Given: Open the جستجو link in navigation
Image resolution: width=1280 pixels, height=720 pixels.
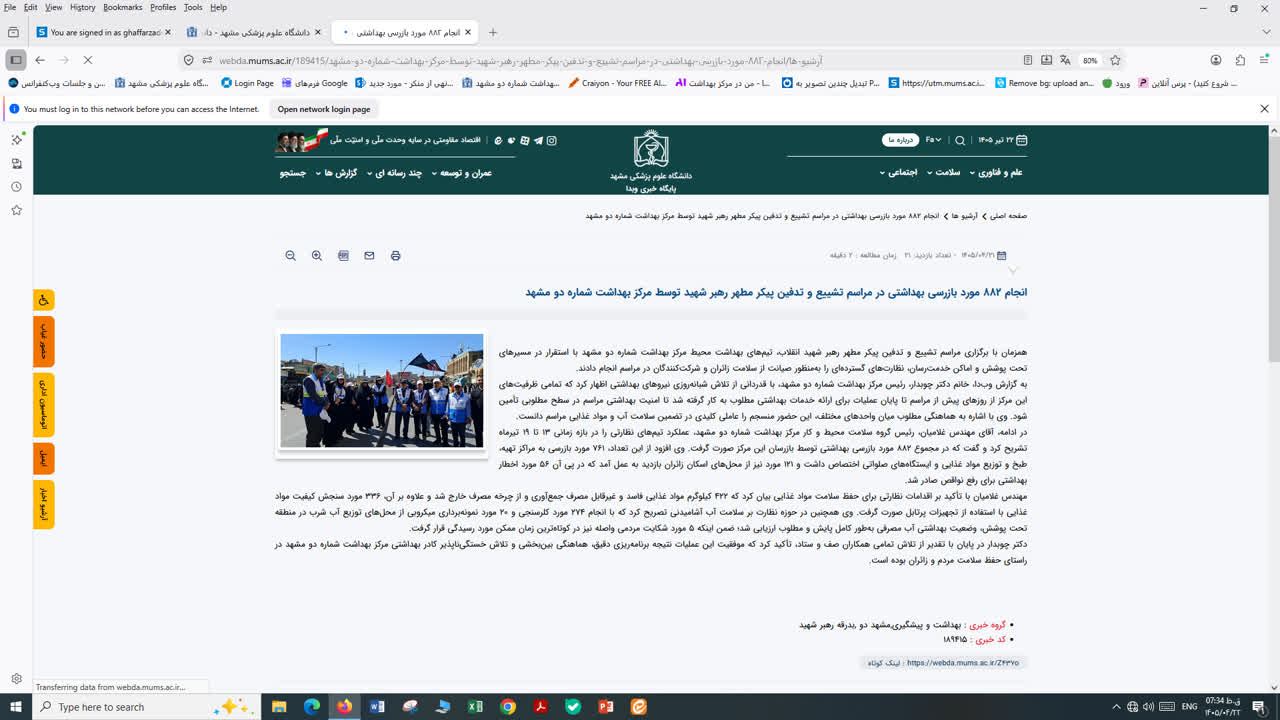Looking at the screenshot, I should coord(293,173).
